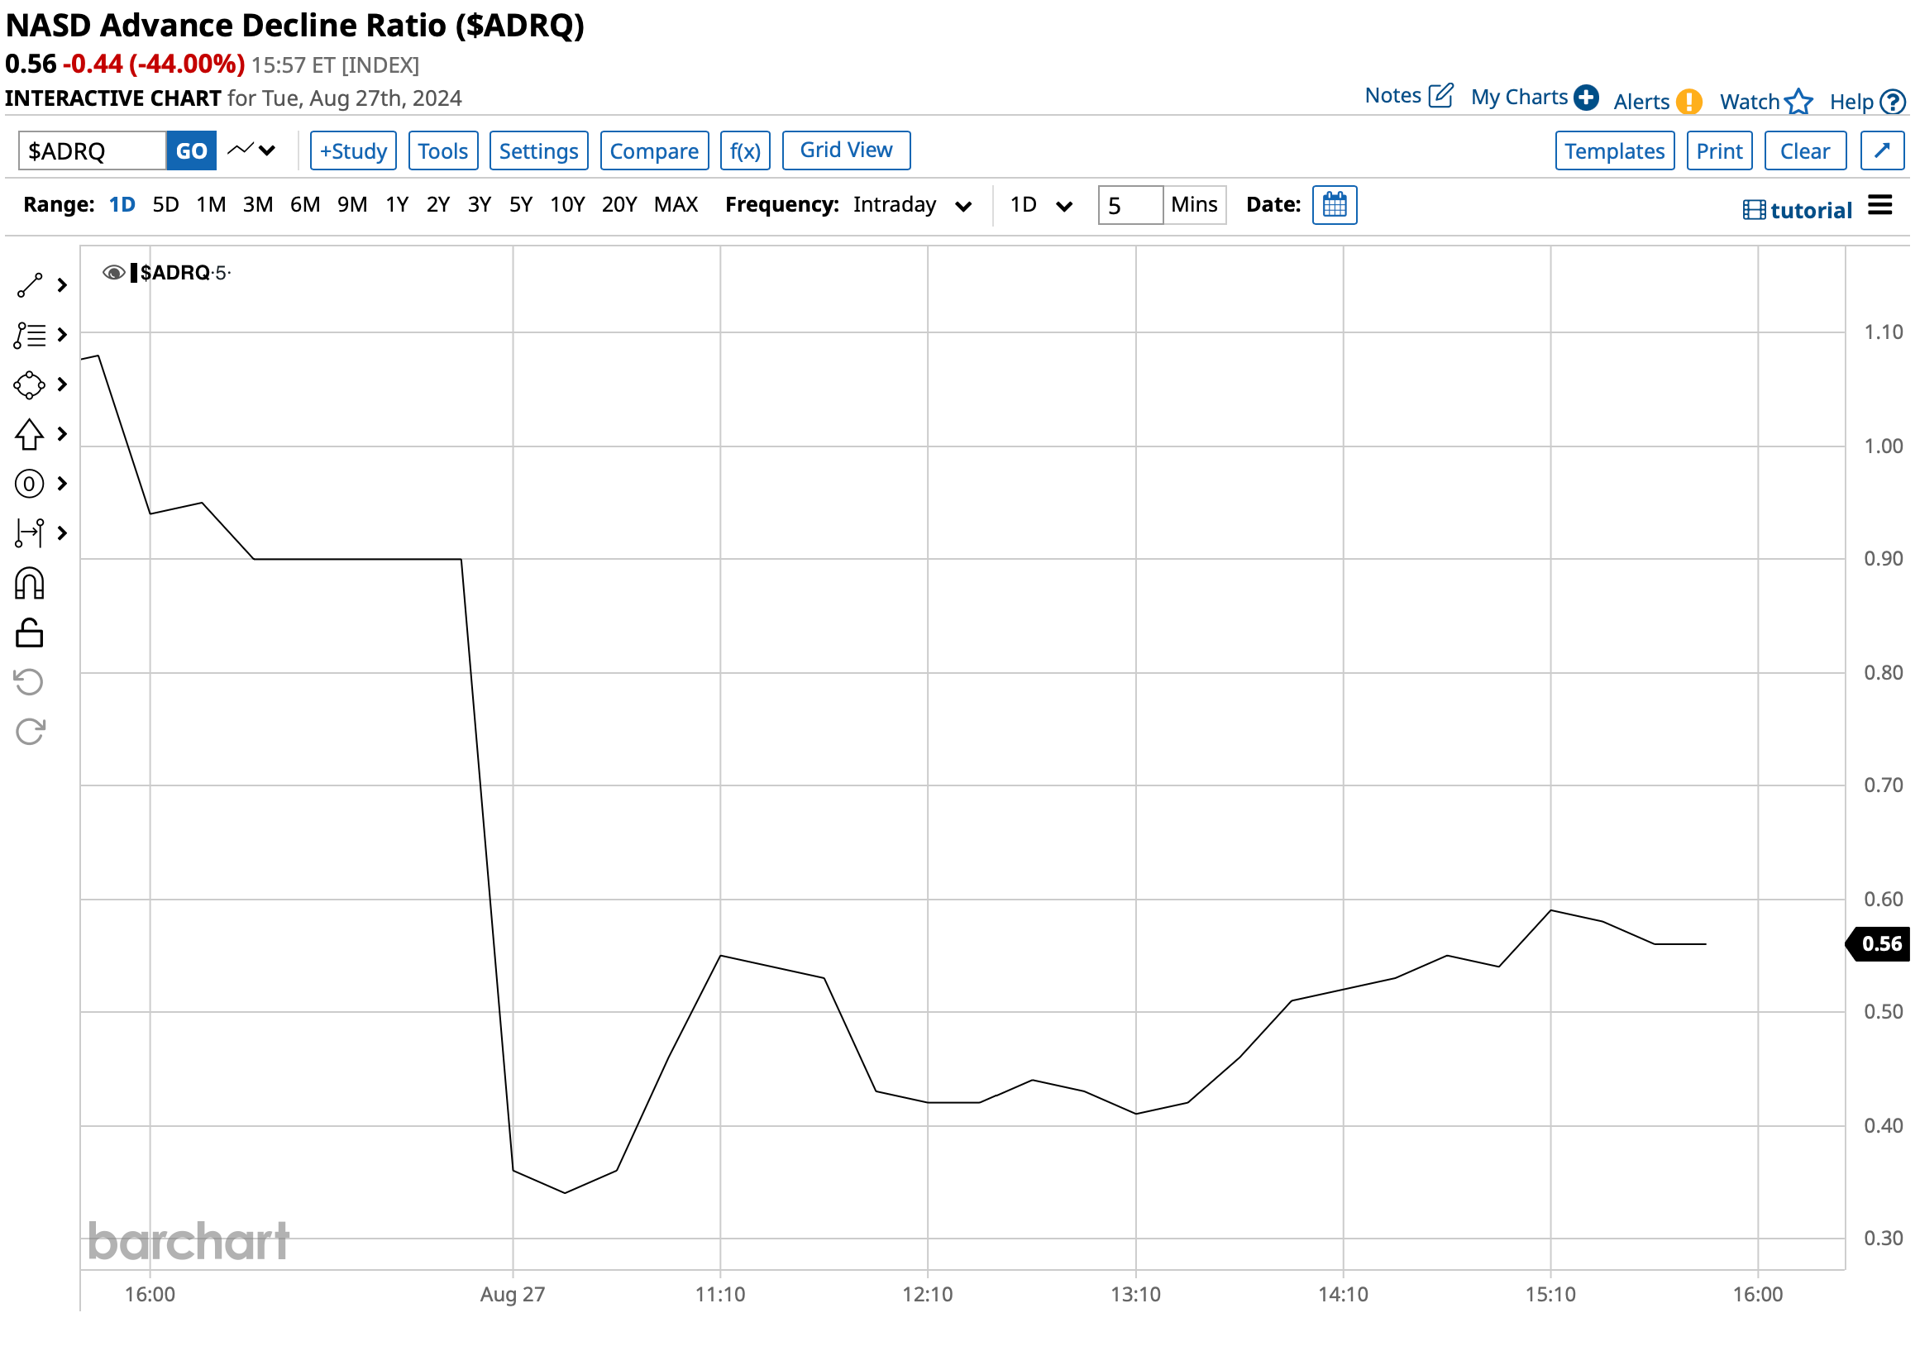Screen dimensions: 1920x1351
Task: Toggle $ADRQ series visibility eye icon
Action: click(x=113, y=273)
